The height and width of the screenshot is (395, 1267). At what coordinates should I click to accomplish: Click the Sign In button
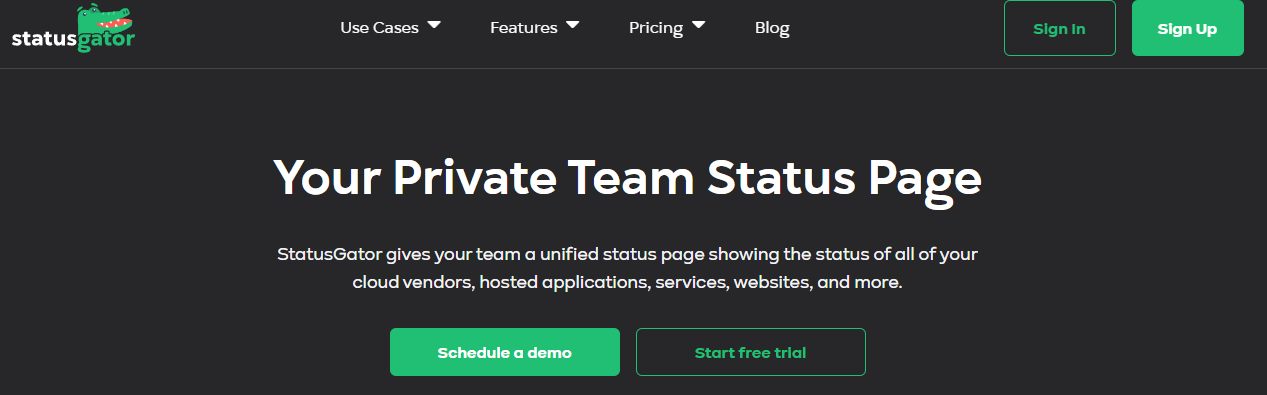click(1059, 28)
